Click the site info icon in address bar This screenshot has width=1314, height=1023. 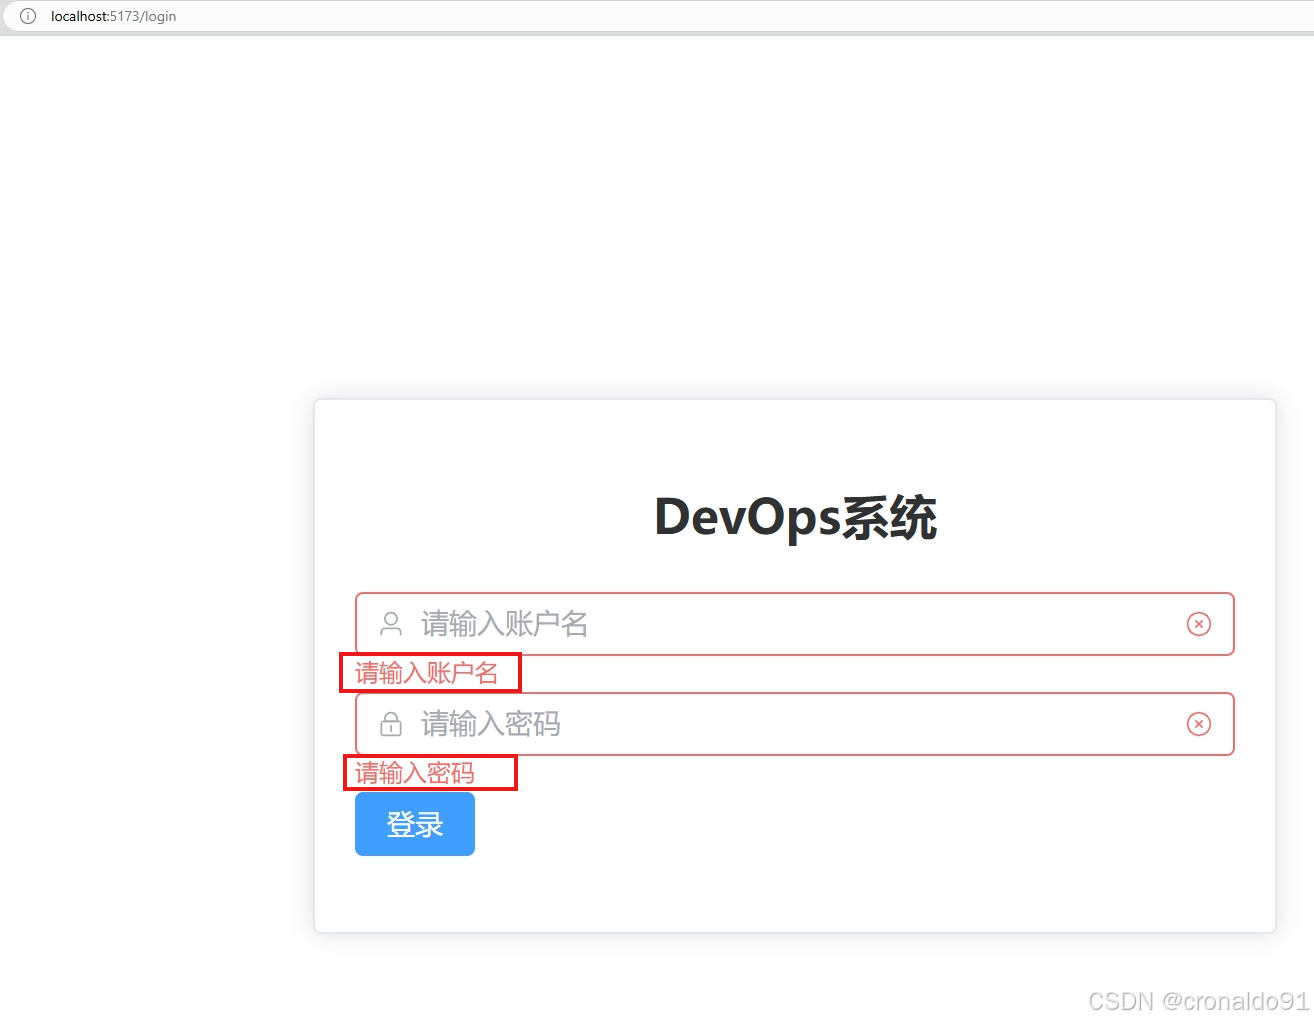click(x=28, y=16)
